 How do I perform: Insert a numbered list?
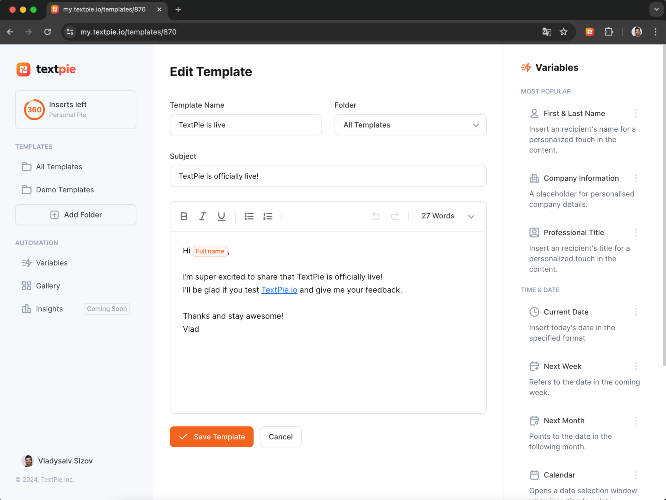point(268,216)
